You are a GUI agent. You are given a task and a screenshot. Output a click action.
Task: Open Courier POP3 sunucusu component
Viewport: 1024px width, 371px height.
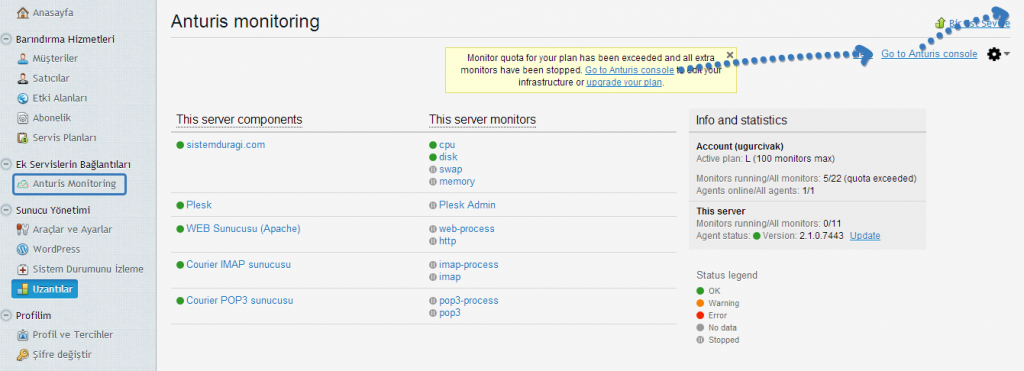(240, 300)
